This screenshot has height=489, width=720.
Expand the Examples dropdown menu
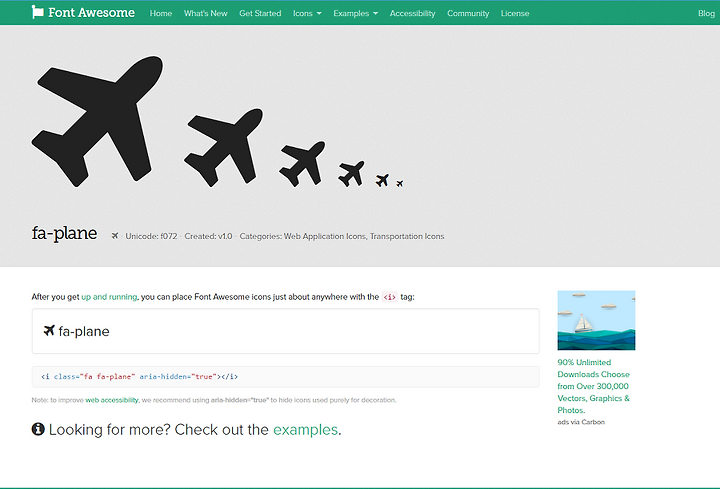(356, 13)
